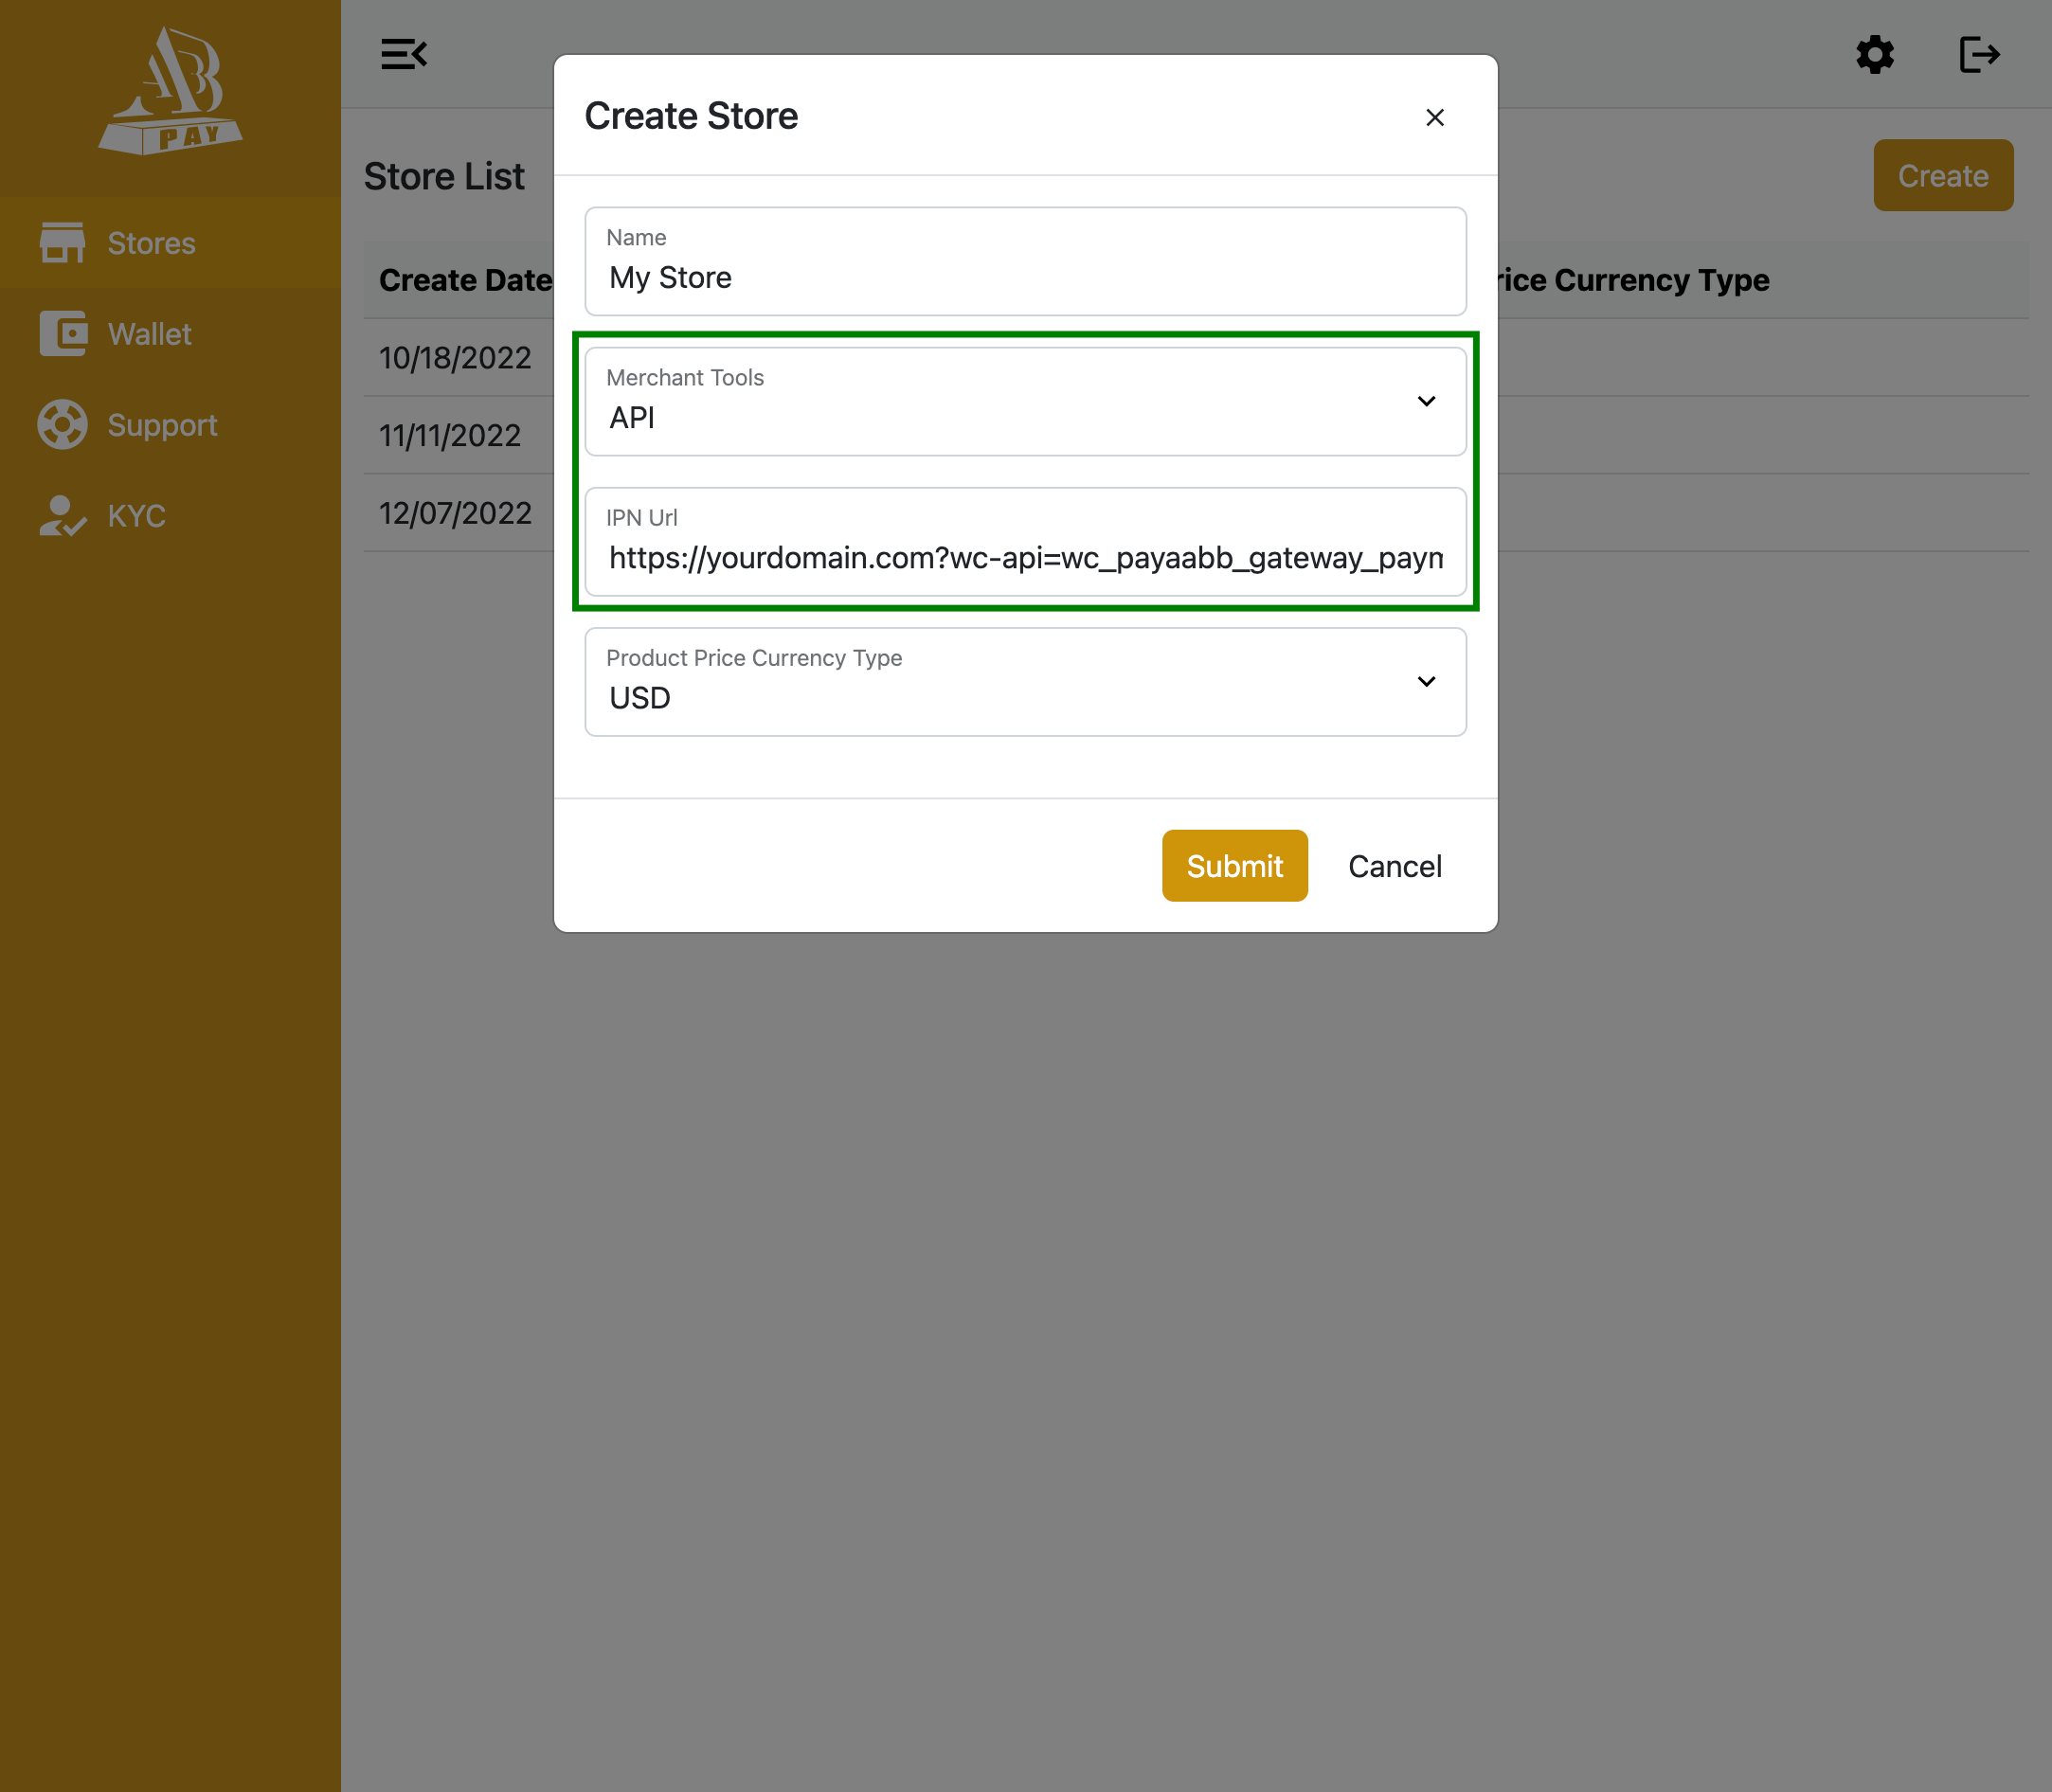Cancel the Create Store dialog
This screenshot has height=1792, width=2052.
(1395, 865)
